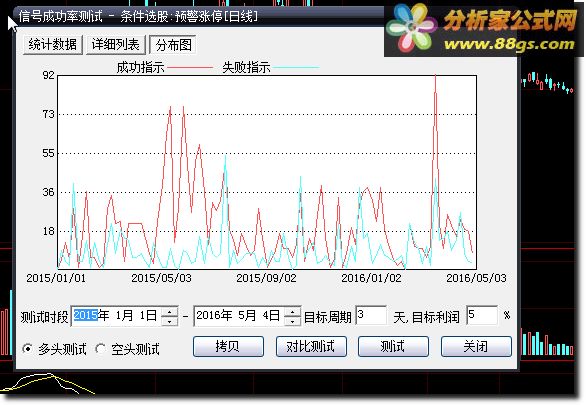Click the 成功指示 red legend line
This screenshot has height=405, width=586.
coord(190,68)
